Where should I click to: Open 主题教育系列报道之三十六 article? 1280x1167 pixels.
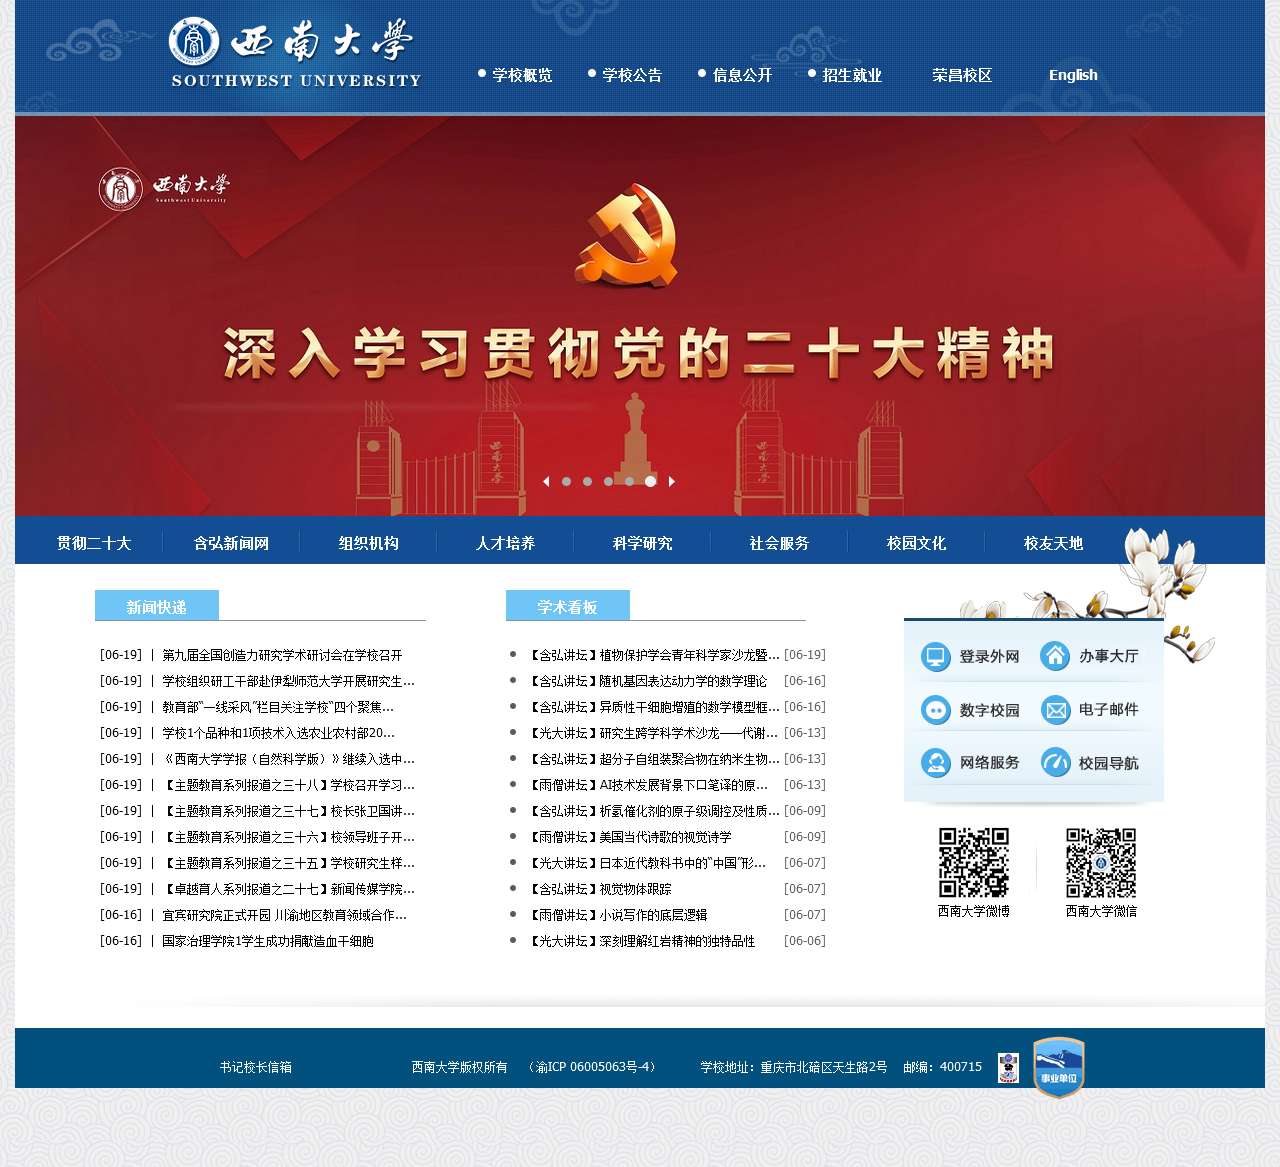(x=288, y=837)
